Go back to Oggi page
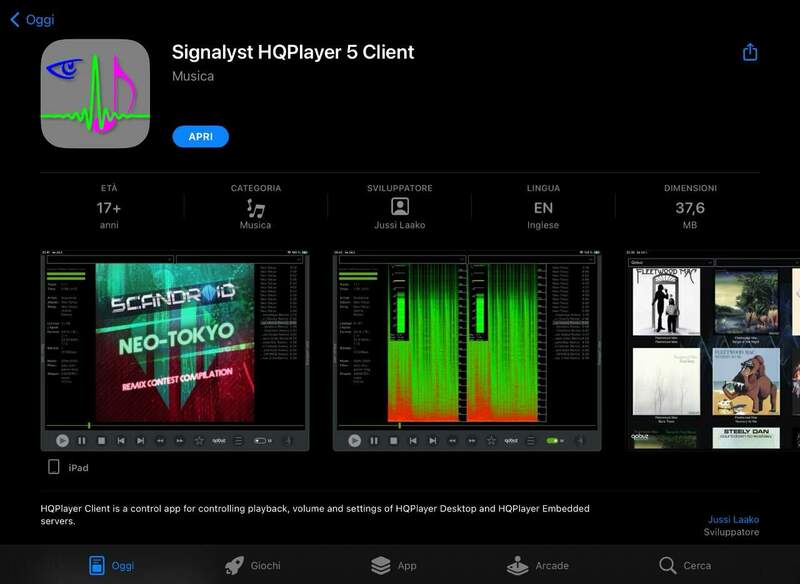The width and height of the screenshot is (800, 584). pyautogui.click(x=32, y=19)
